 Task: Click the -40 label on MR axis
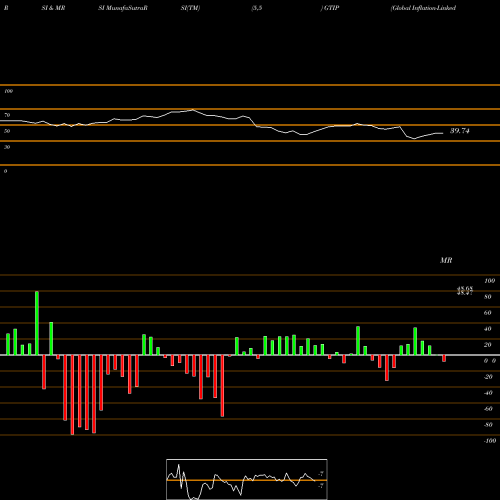click(488, 393)
